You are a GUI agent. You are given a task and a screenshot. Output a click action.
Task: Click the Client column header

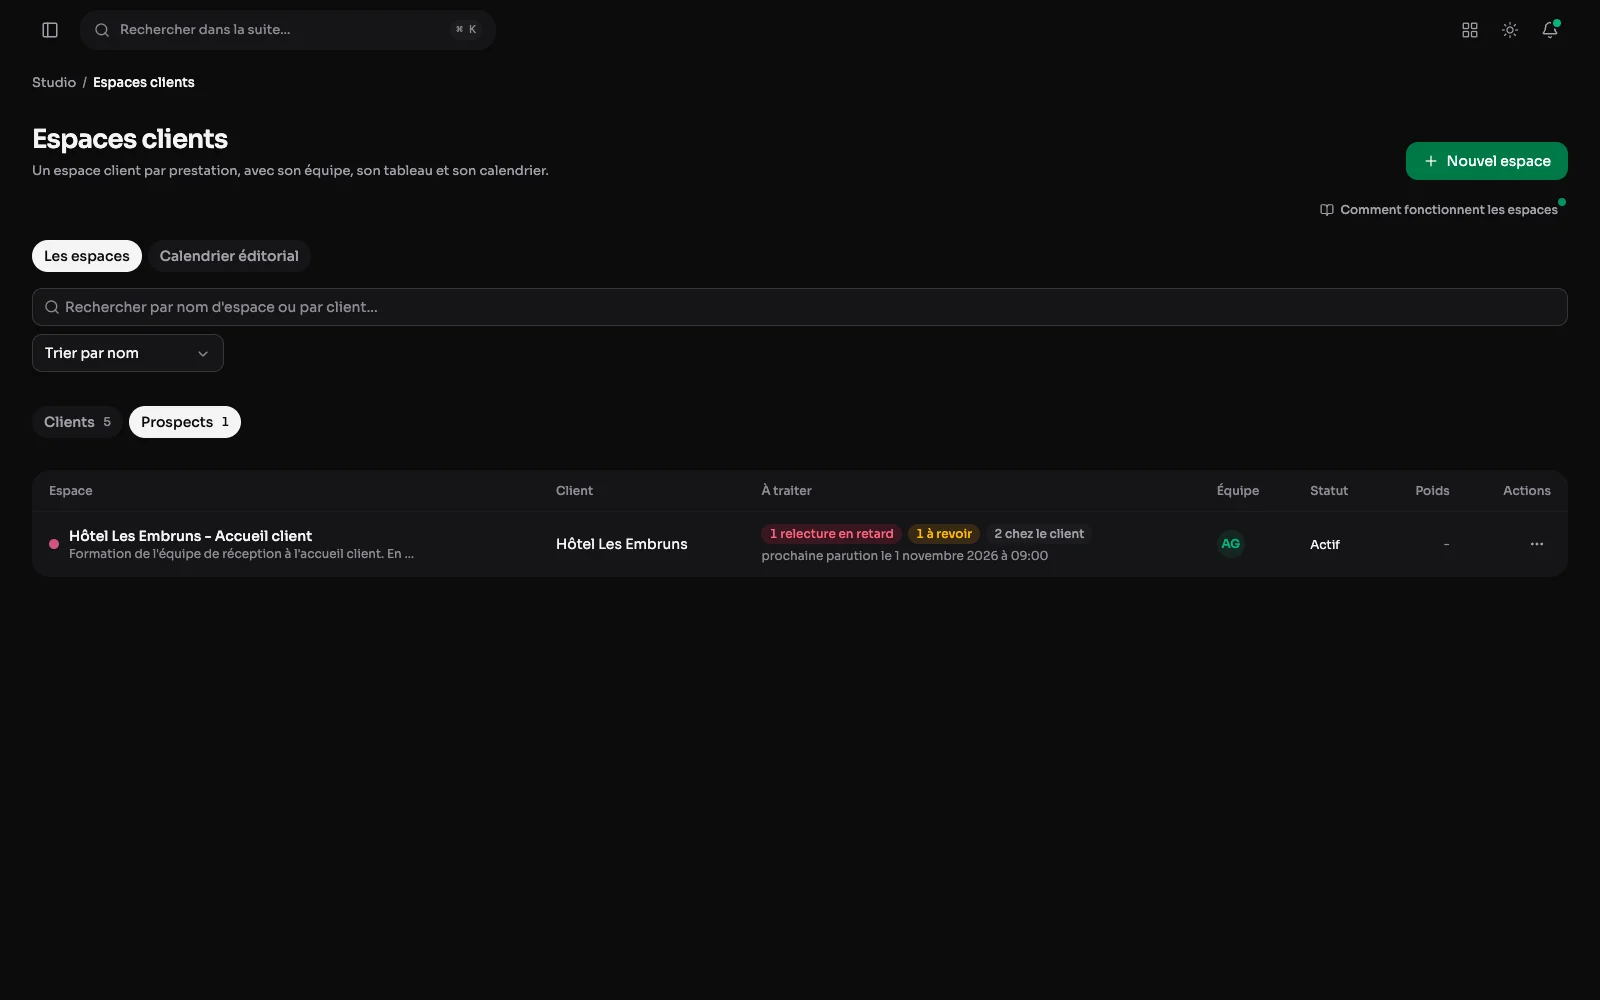[574, 491]
